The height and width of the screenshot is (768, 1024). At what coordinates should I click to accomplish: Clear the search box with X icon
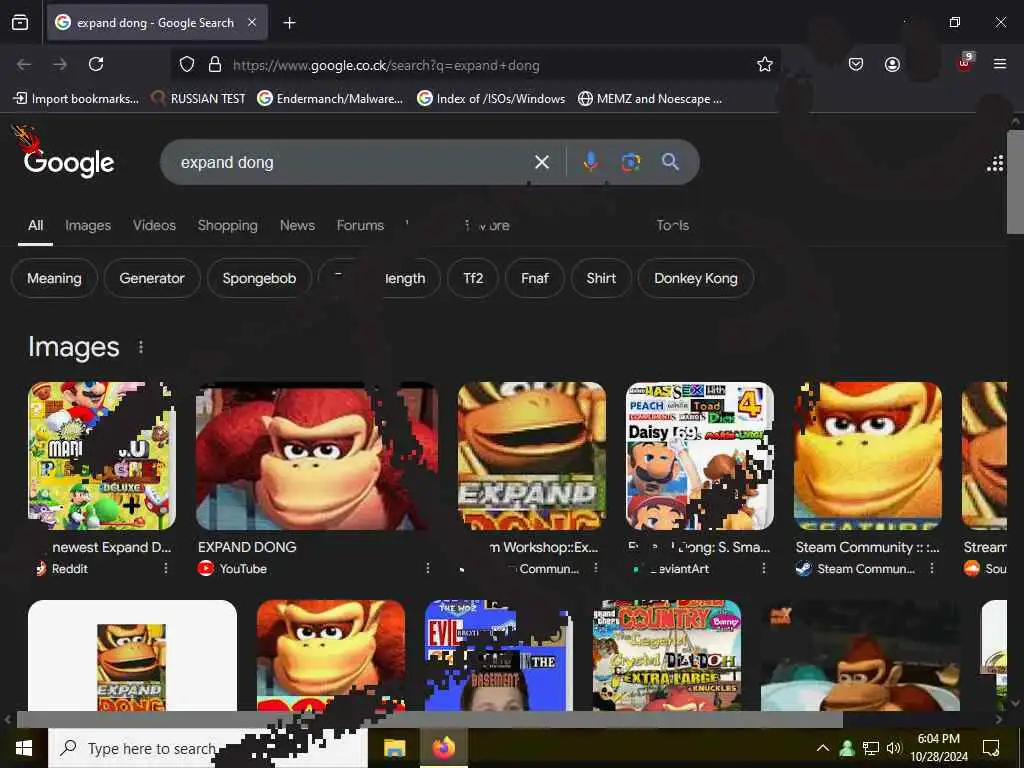click(541, 162)
